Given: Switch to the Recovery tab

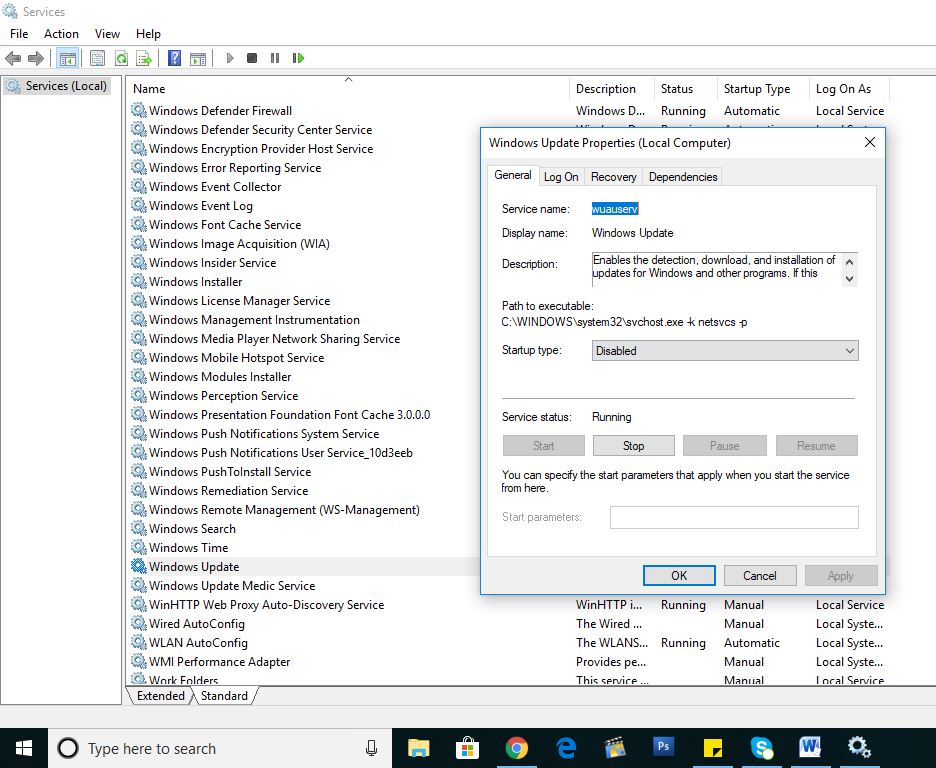Looking at the screenshot, I should [614, 177].
